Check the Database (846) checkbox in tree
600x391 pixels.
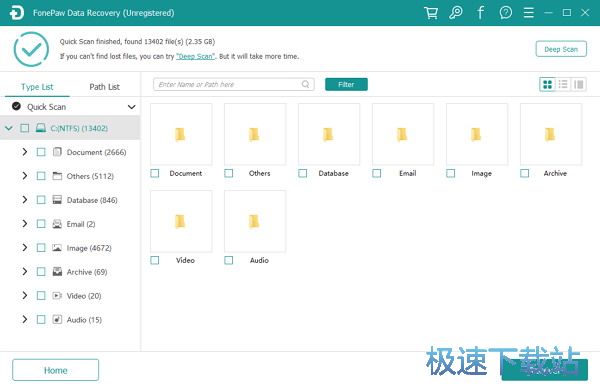[x=41, y=200]
